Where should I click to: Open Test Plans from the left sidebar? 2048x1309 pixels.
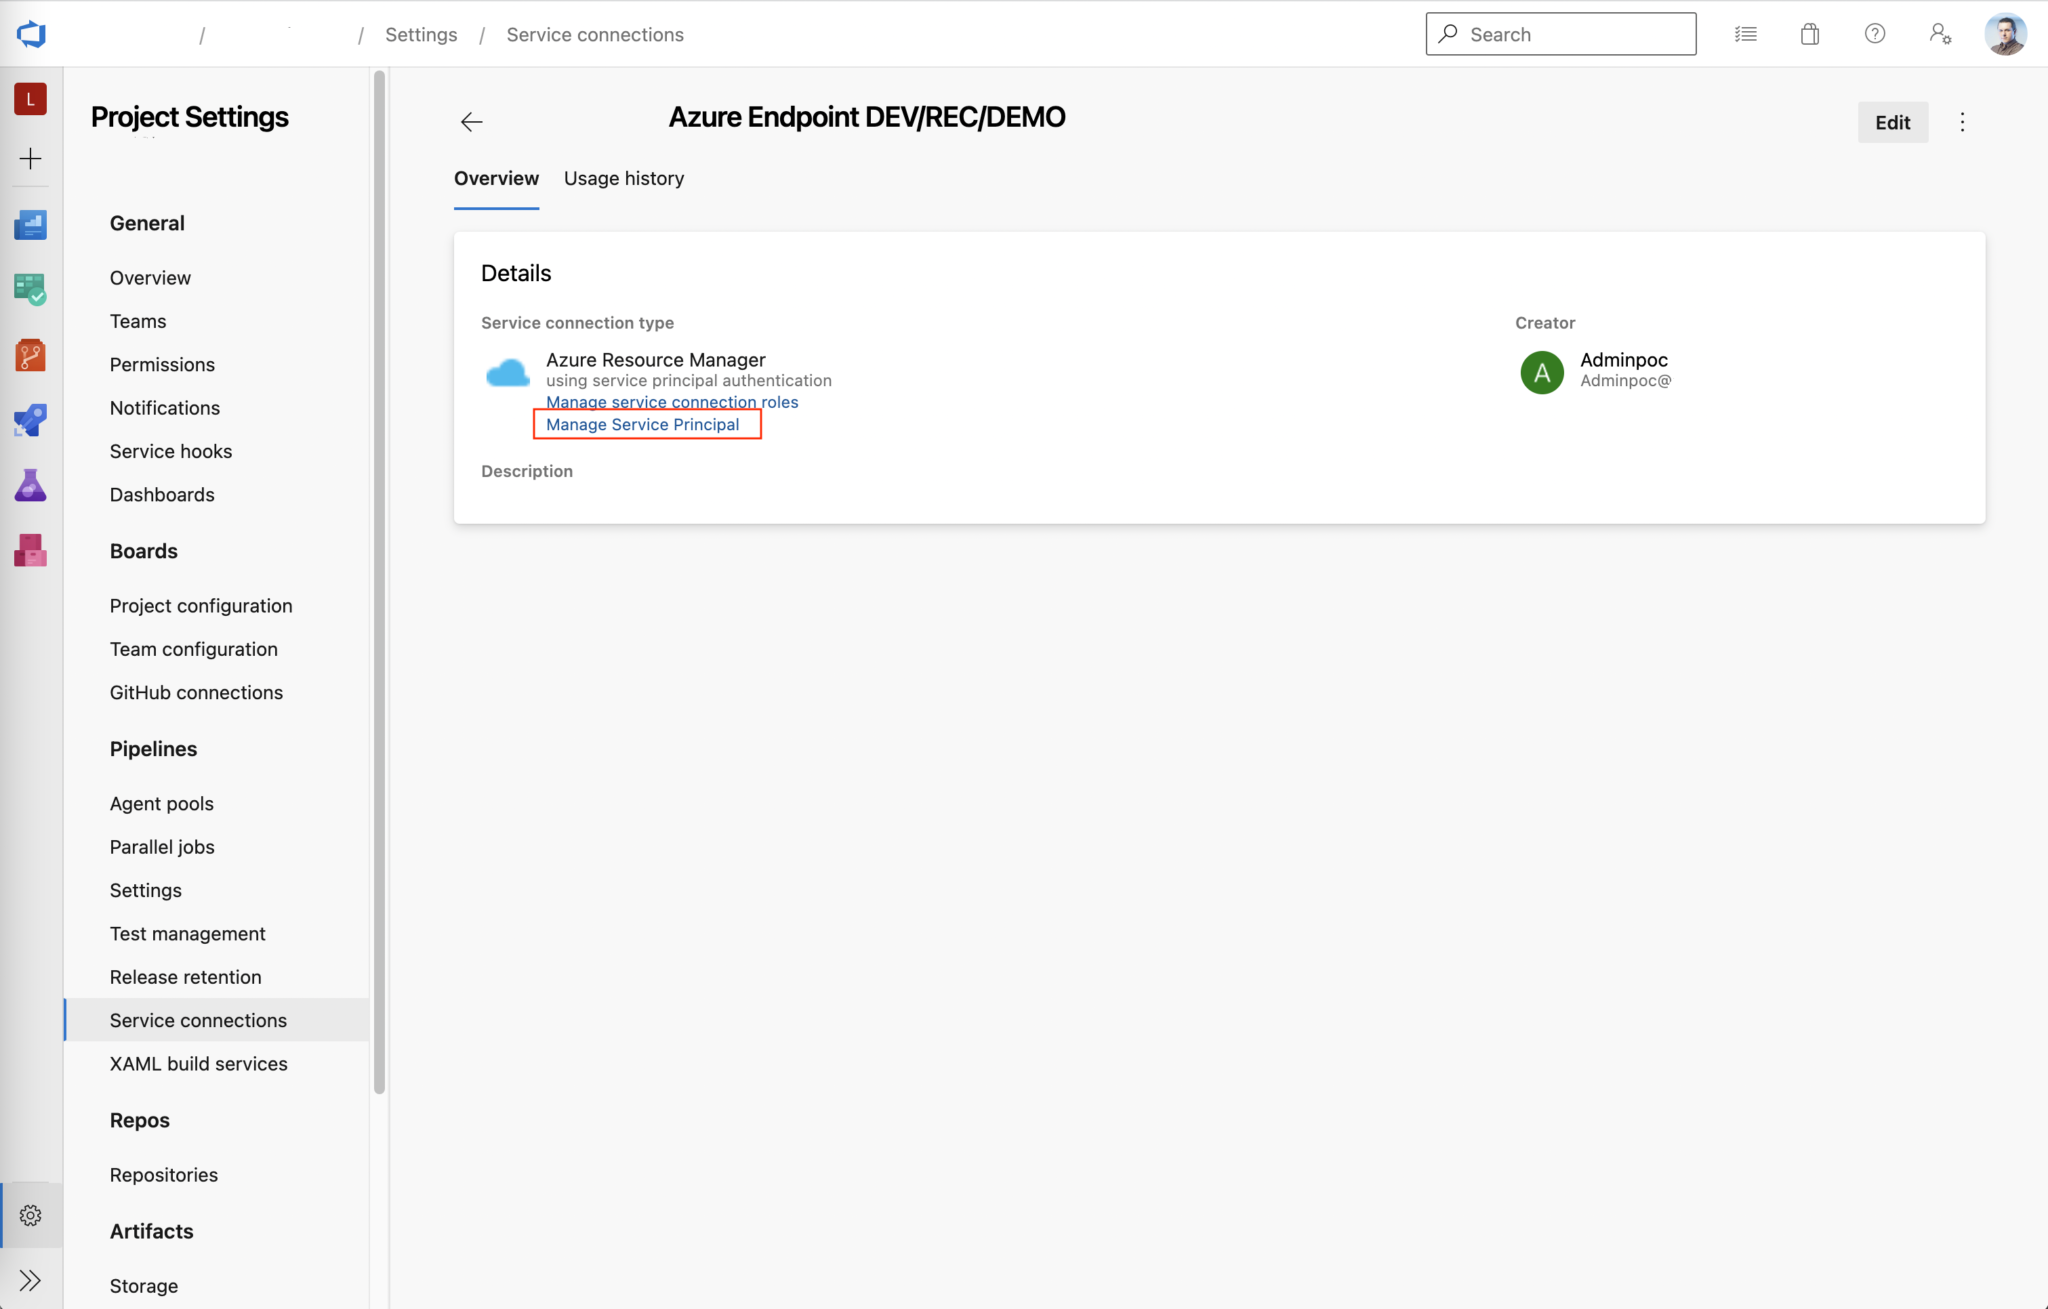point(30,486)
